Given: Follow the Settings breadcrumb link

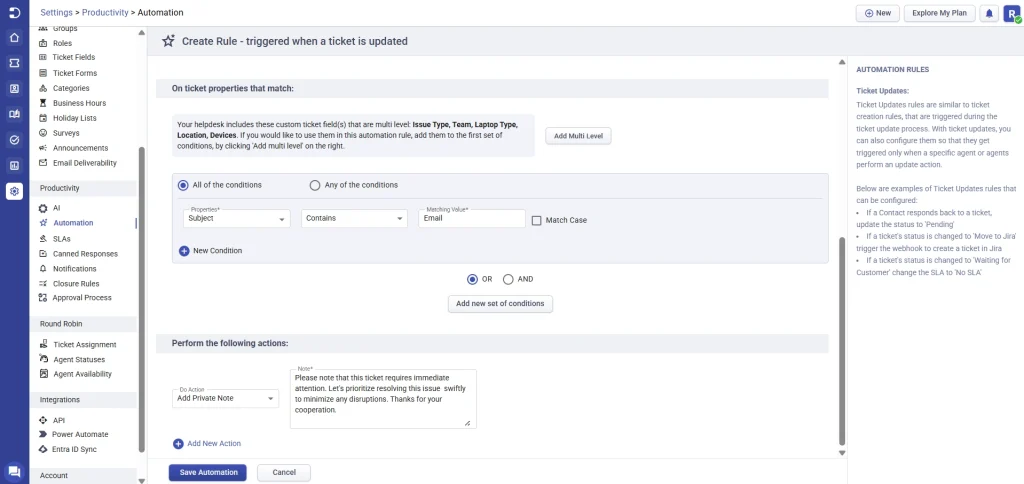Looking at the screenshot, I should [56, 12].
